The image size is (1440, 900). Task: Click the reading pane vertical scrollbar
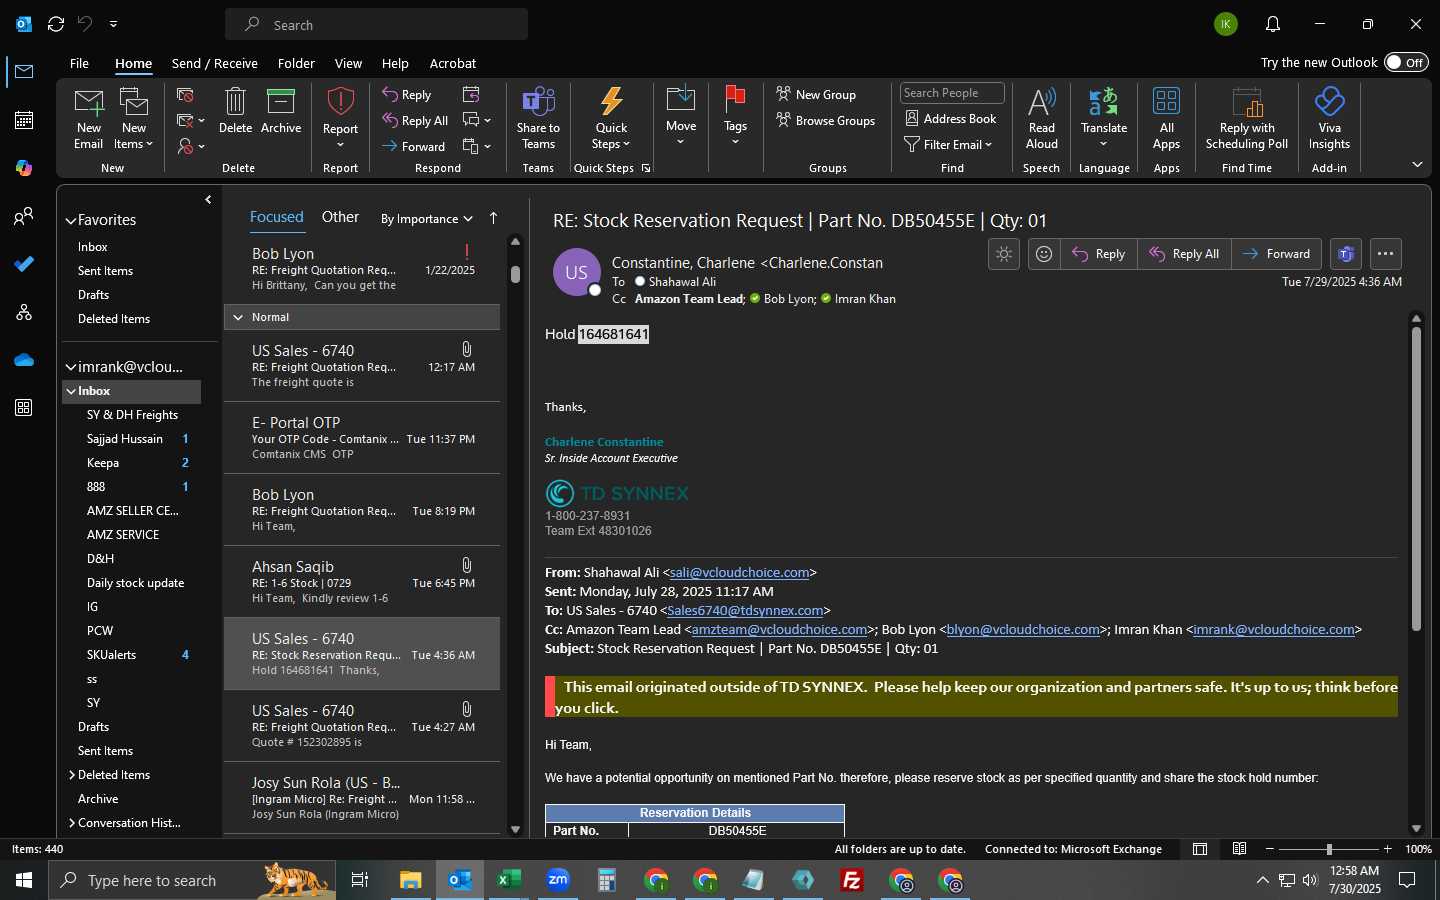point(1416,480)
